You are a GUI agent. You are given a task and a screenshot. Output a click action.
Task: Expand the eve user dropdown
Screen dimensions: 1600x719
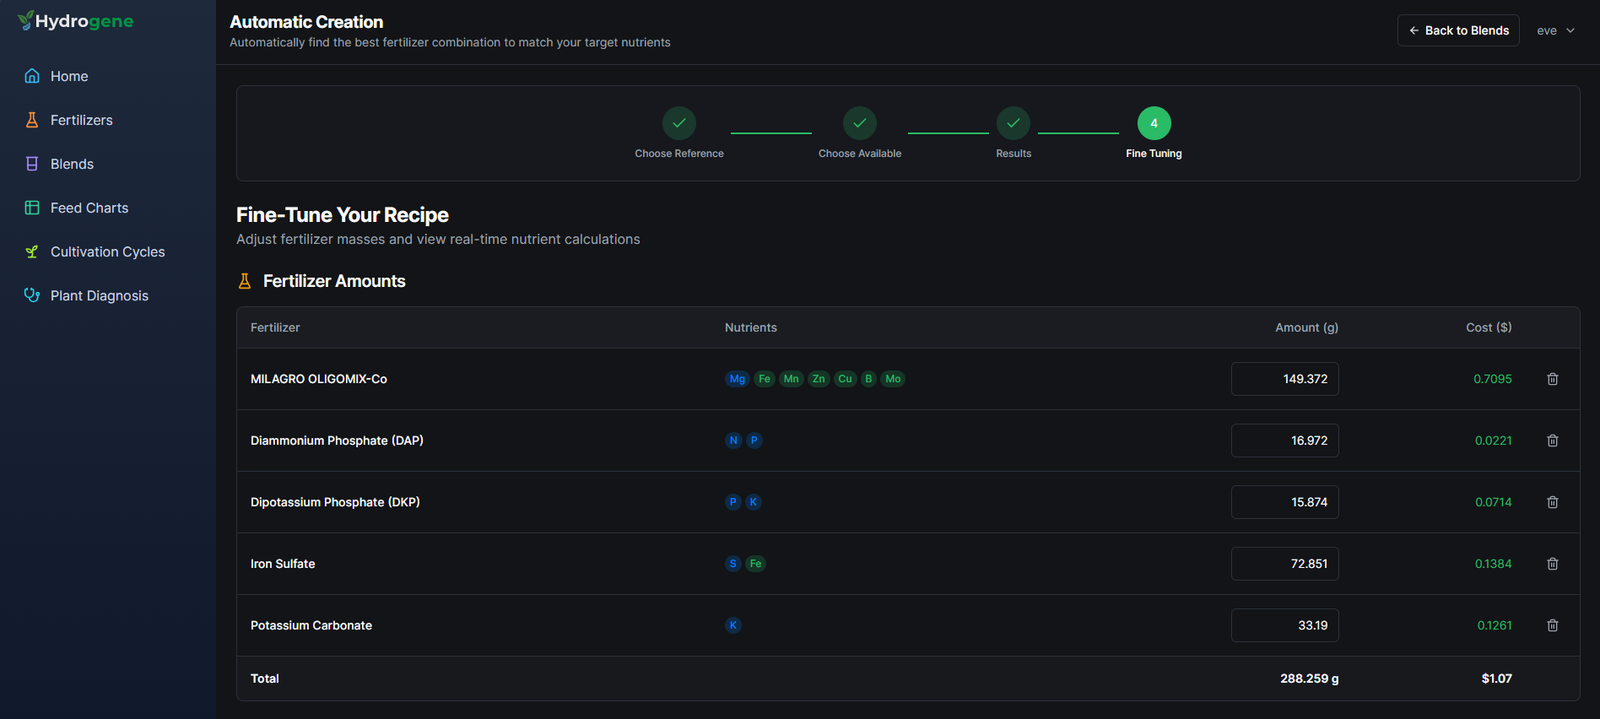pos(1556,31)
